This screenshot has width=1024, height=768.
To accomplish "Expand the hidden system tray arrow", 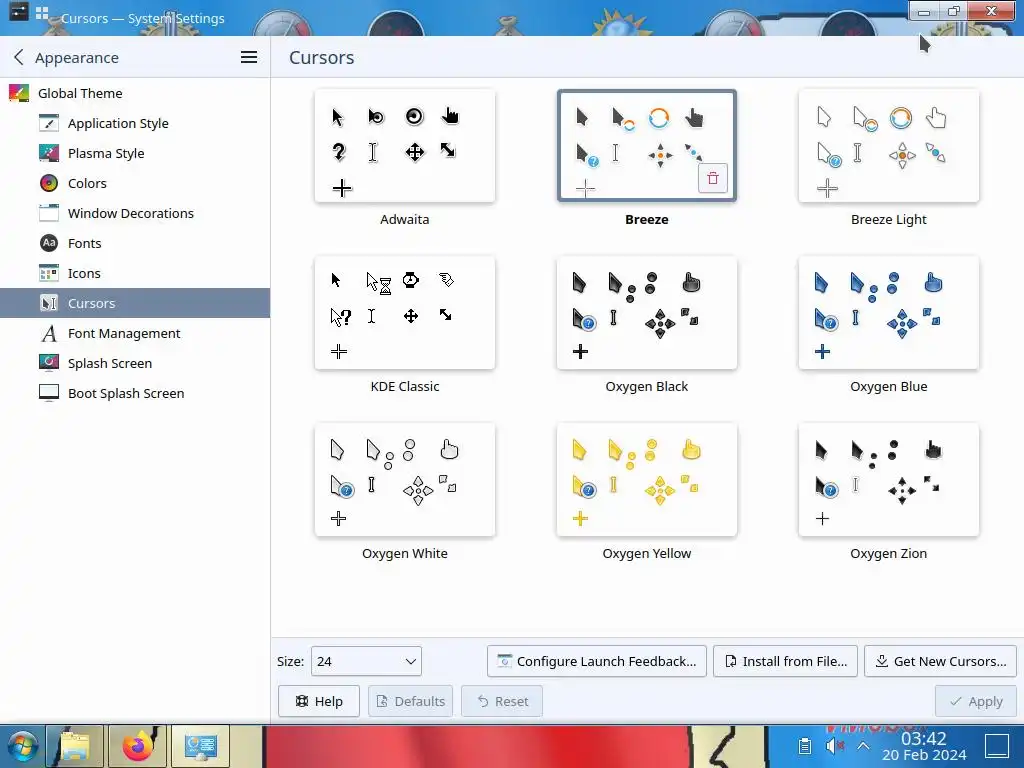I will [x=863, y=746].
